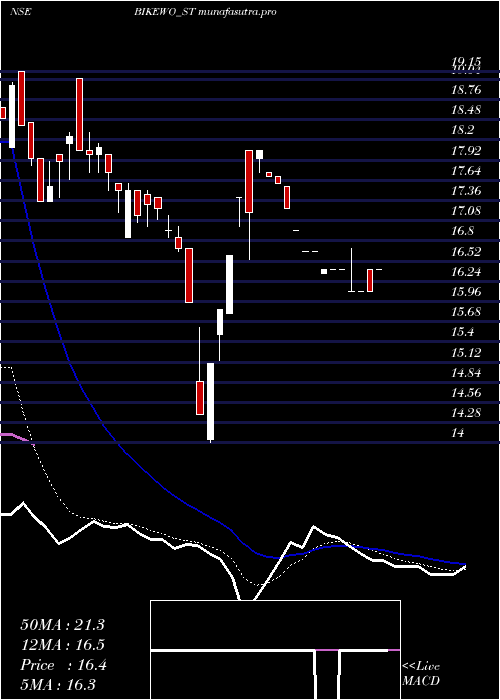This screenshot has height=700, width=500.
Task: Click the 50MA : 21.3 readout
Action: 62,625
